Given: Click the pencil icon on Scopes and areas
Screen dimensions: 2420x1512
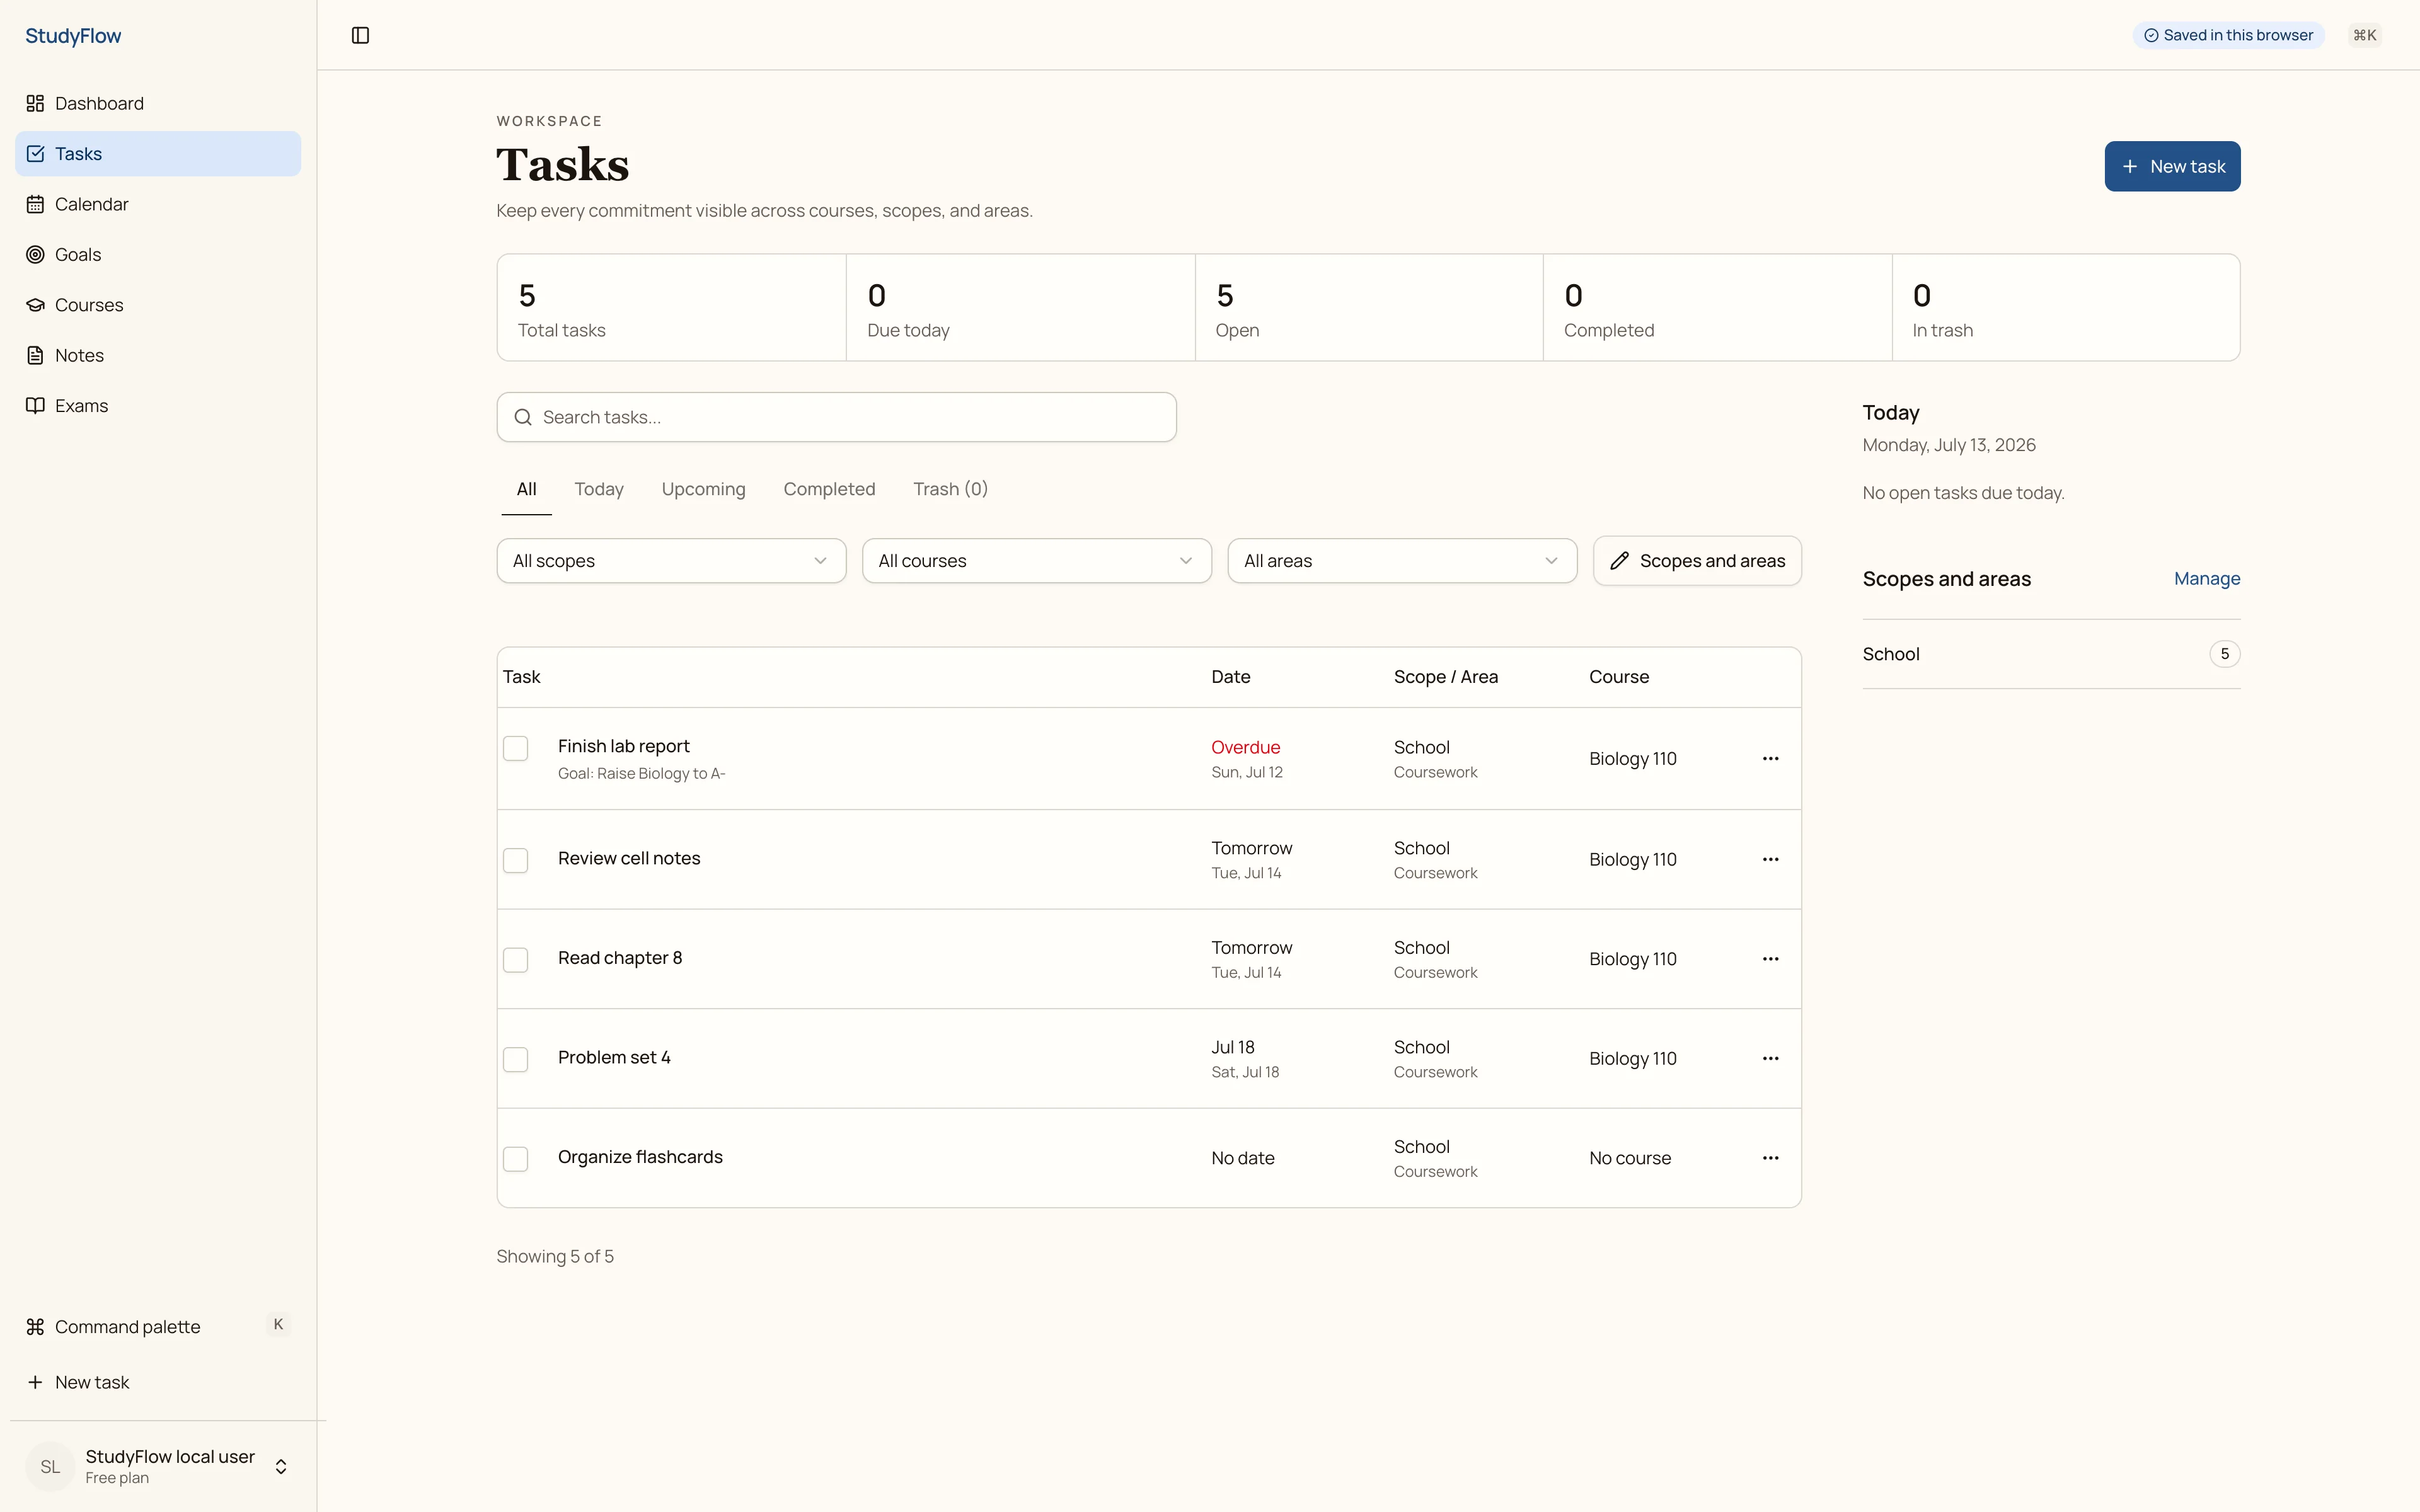Looking at the screenshot, I should tap(1619, 561).
